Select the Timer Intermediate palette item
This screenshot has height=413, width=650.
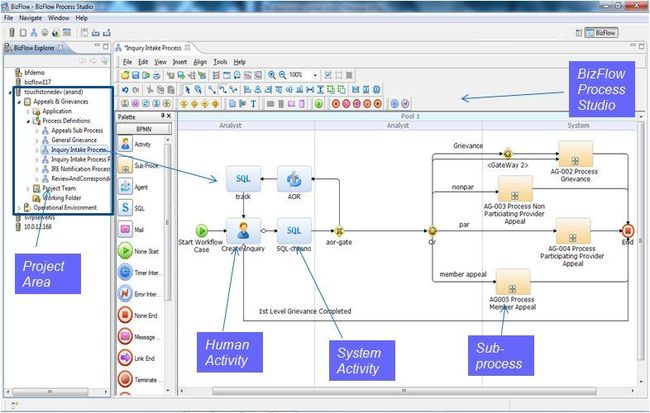[x=140, y=272]
